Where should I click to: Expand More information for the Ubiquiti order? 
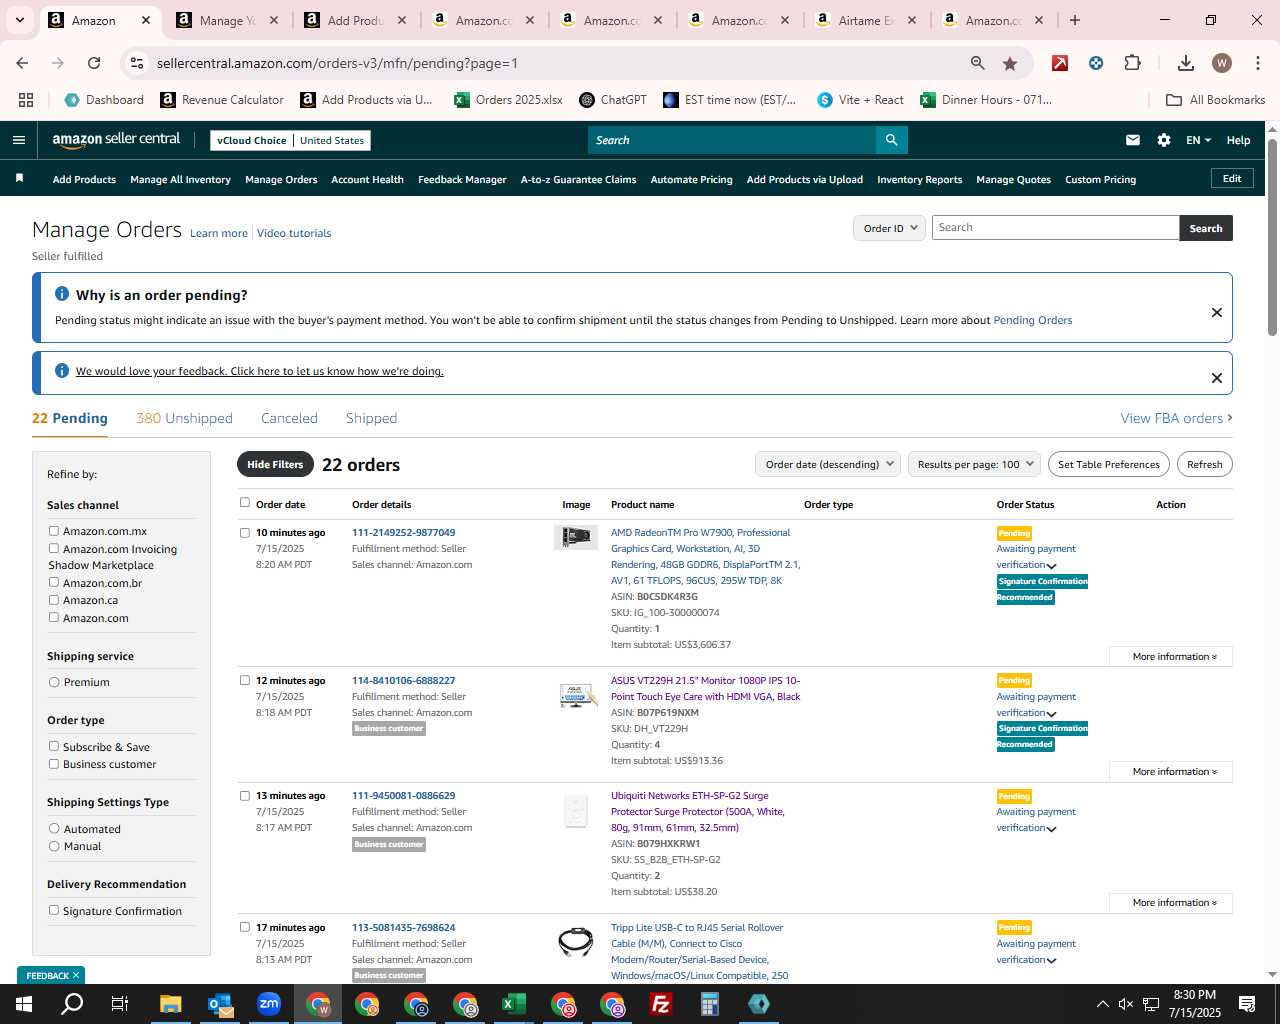point(1171,902)
